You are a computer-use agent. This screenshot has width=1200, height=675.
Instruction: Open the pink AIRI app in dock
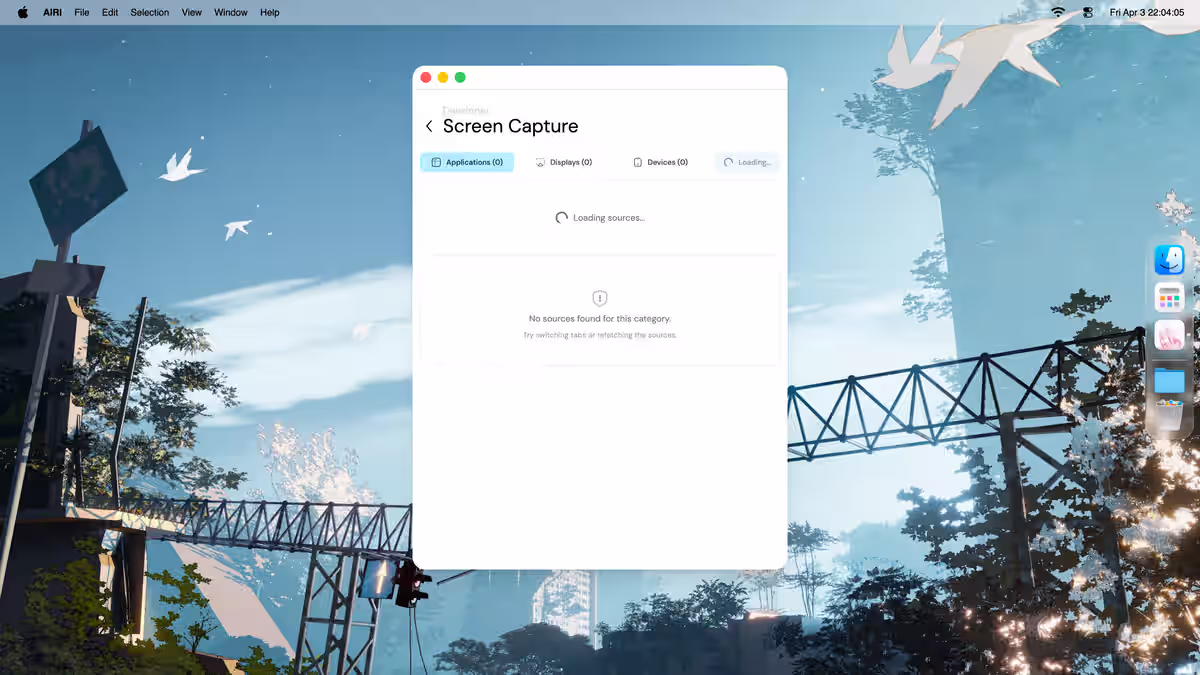click(x=1169, y=335)
